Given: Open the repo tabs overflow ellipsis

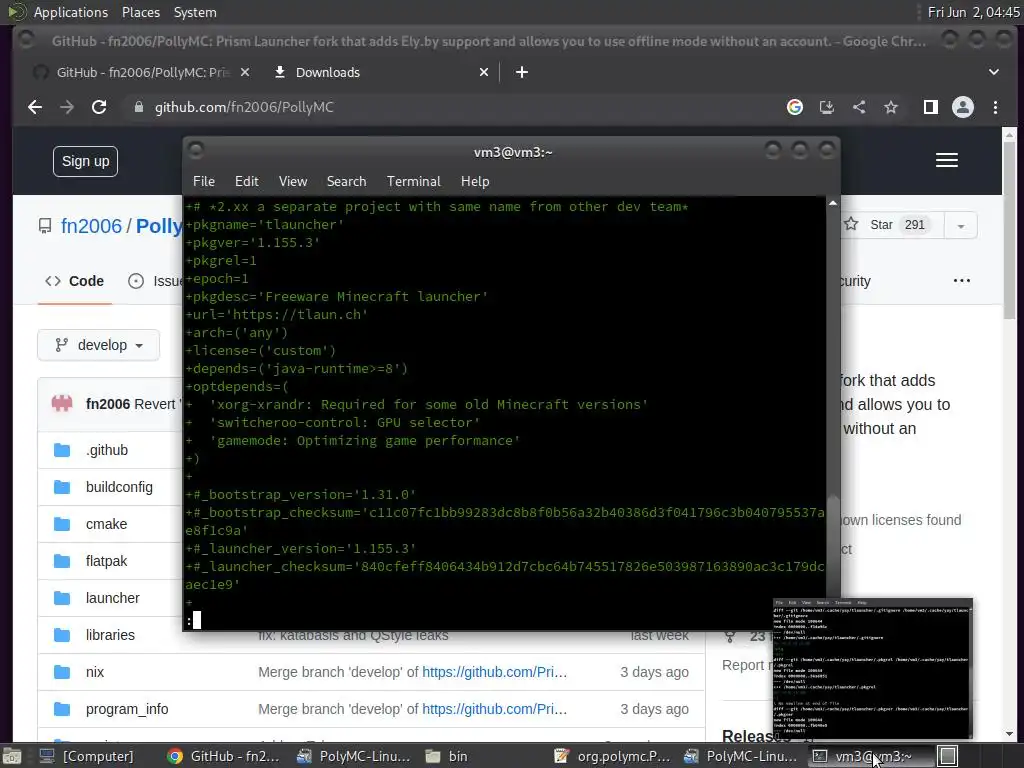Looking at the screenshot, I should [x=961, y=281].
